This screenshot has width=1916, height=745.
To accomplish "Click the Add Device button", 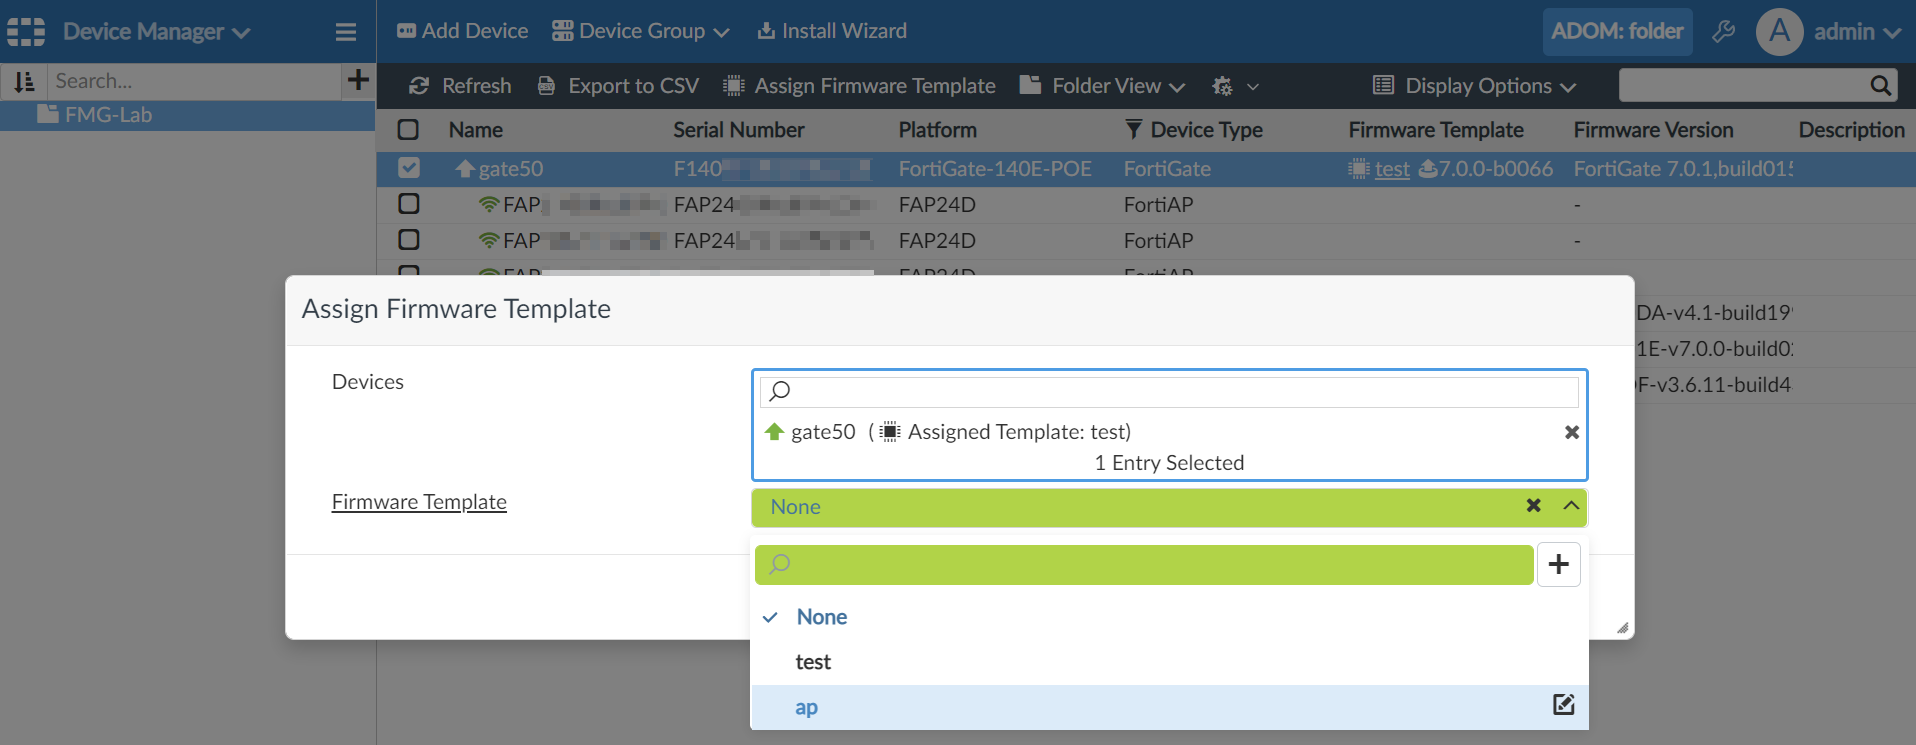I will coord(462,31).
